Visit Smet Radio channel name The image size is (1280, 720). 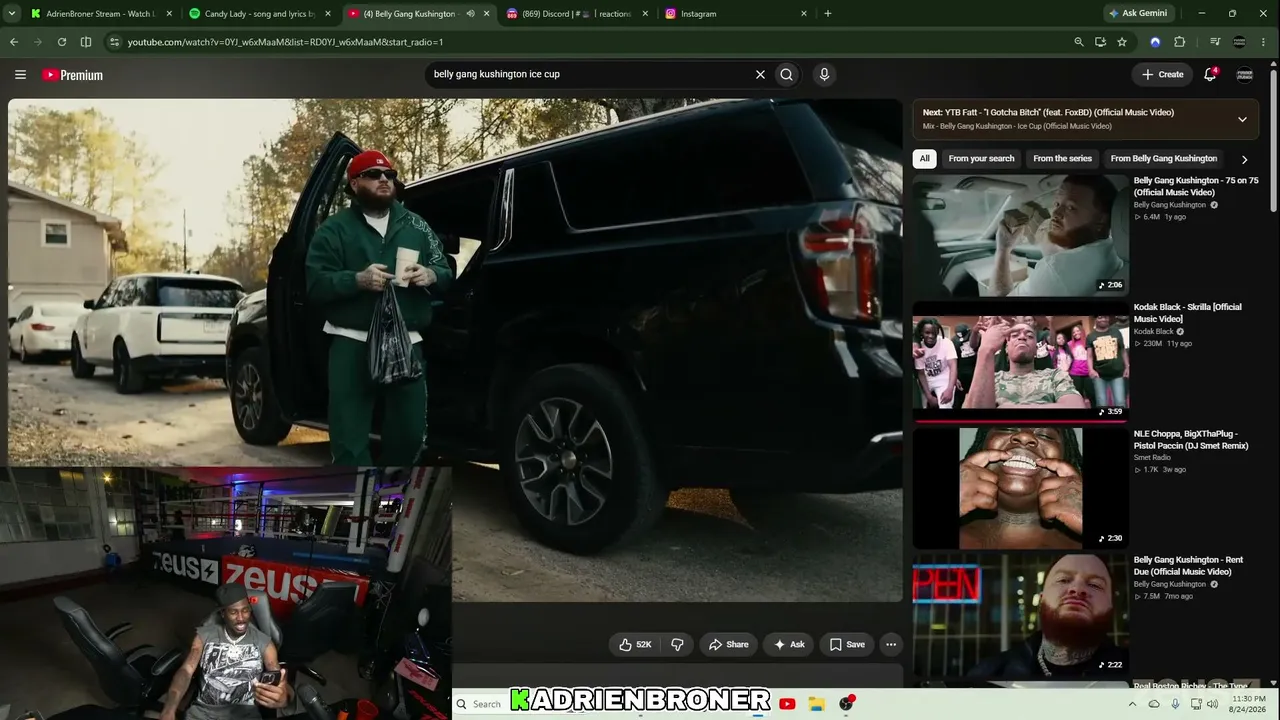[1152, 457]
